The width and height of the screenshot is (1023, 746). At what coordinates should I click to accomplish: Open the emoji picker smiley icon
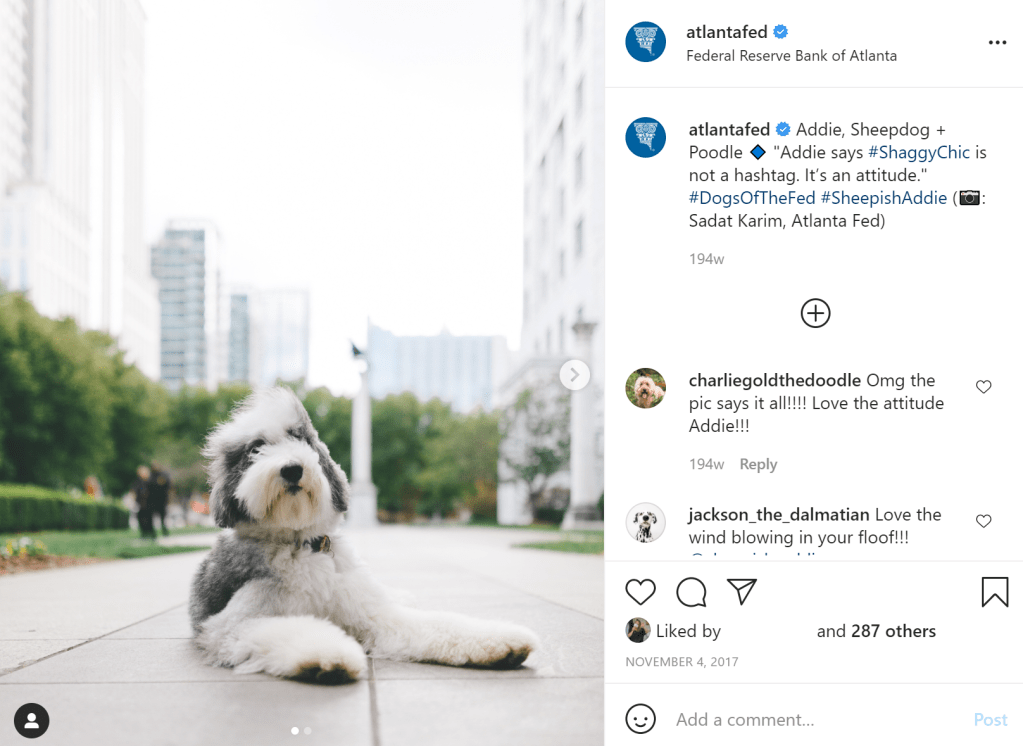(640, 719)
